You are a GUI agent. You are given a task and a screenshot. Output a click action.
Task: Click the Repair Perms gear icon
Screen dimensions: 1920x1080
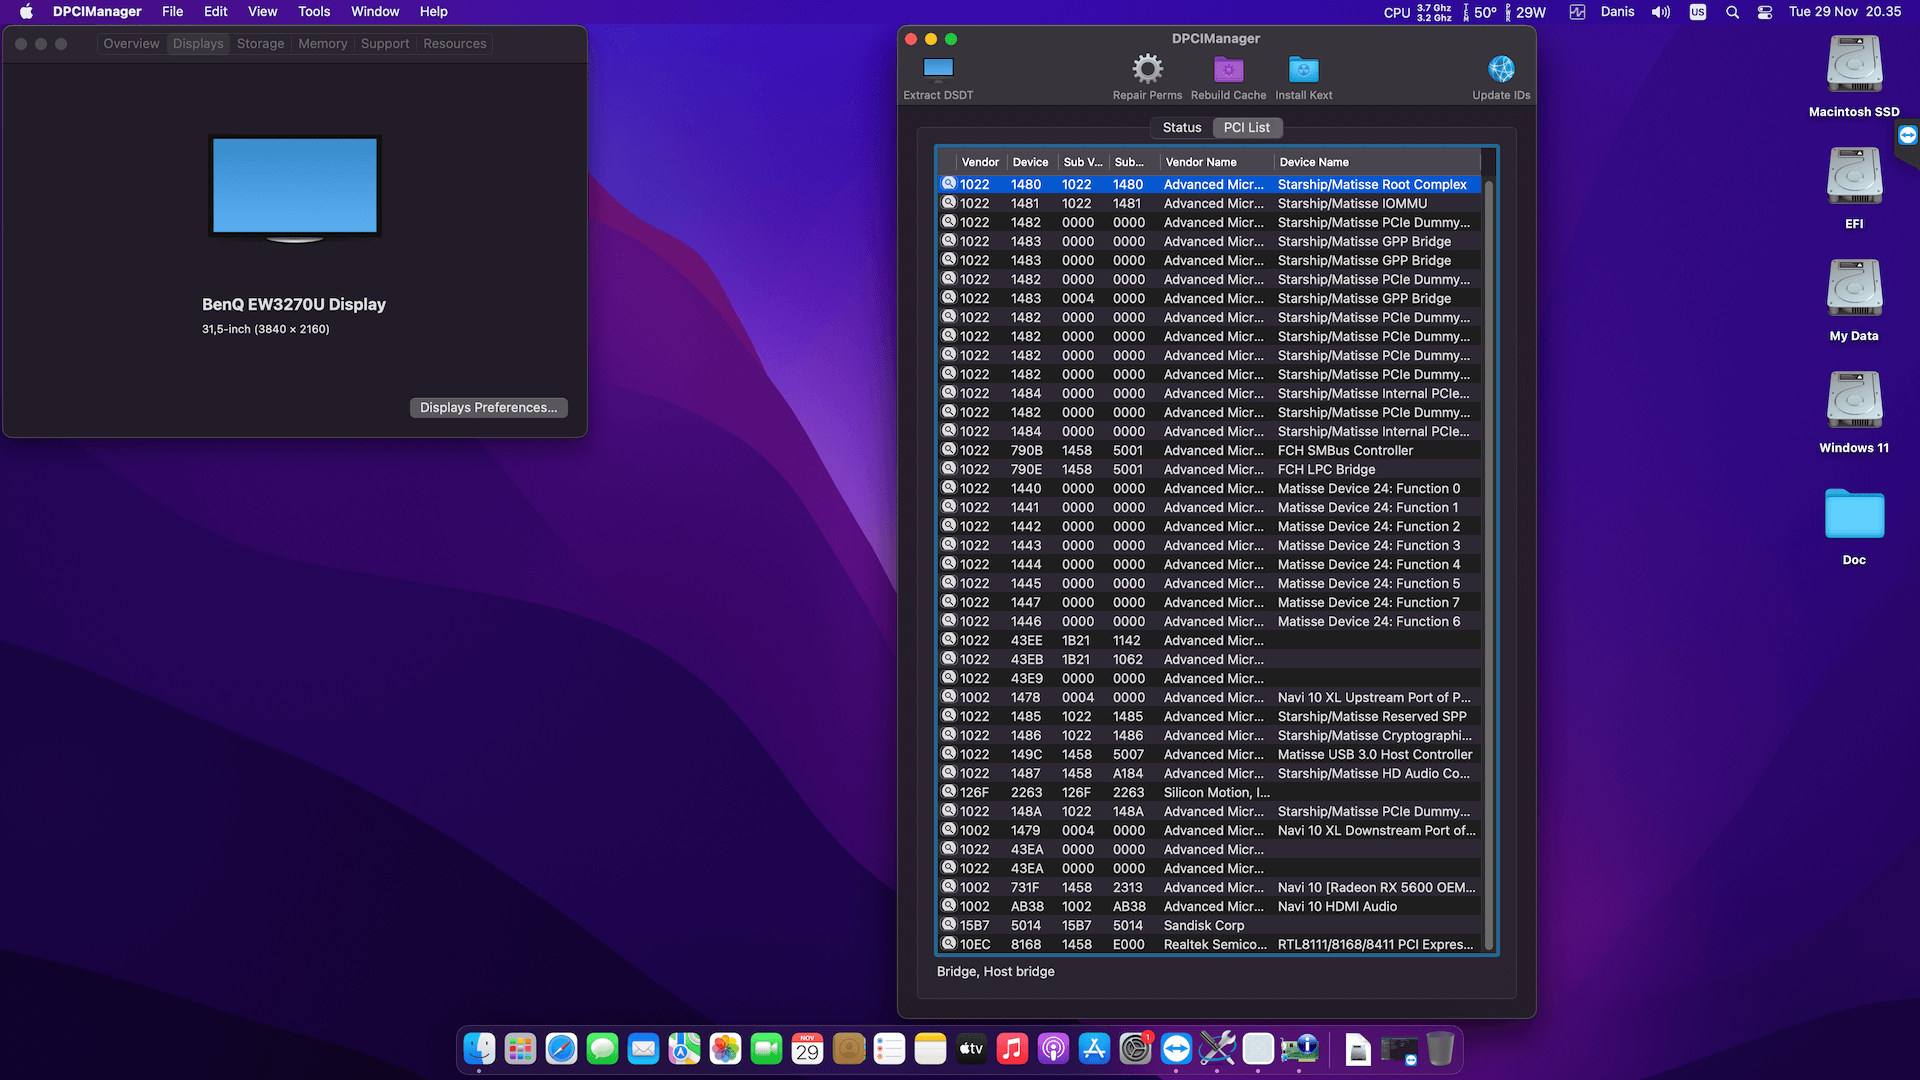1147,69
